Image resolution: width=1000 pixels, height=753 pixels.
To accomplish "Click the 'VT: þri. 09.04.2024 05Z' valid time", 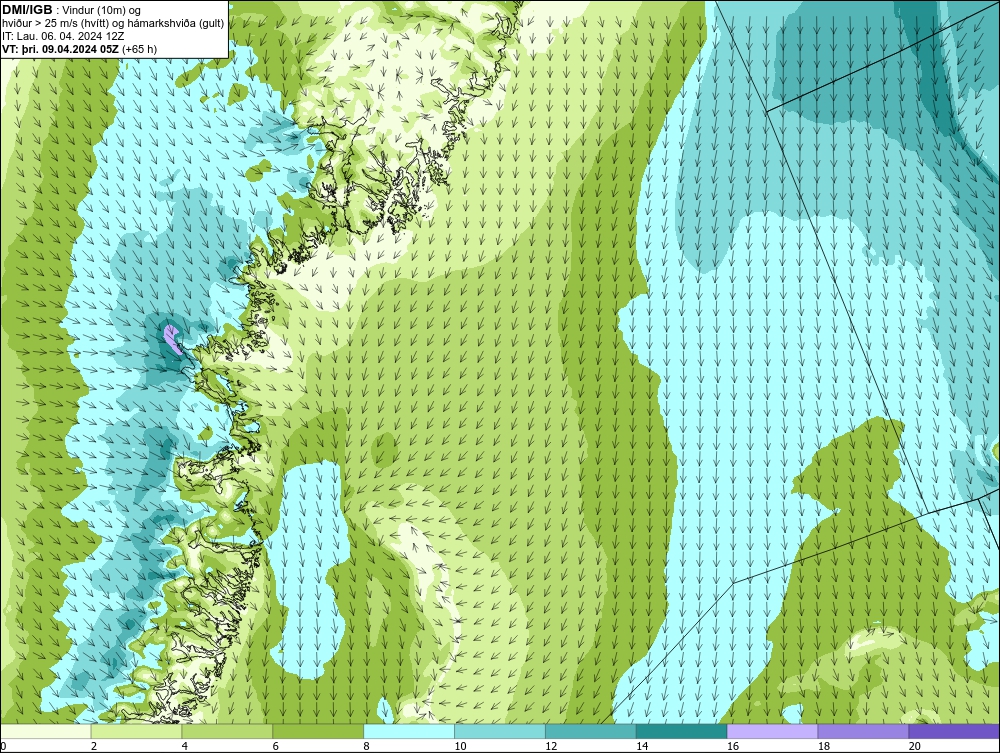I will (60, 49).
